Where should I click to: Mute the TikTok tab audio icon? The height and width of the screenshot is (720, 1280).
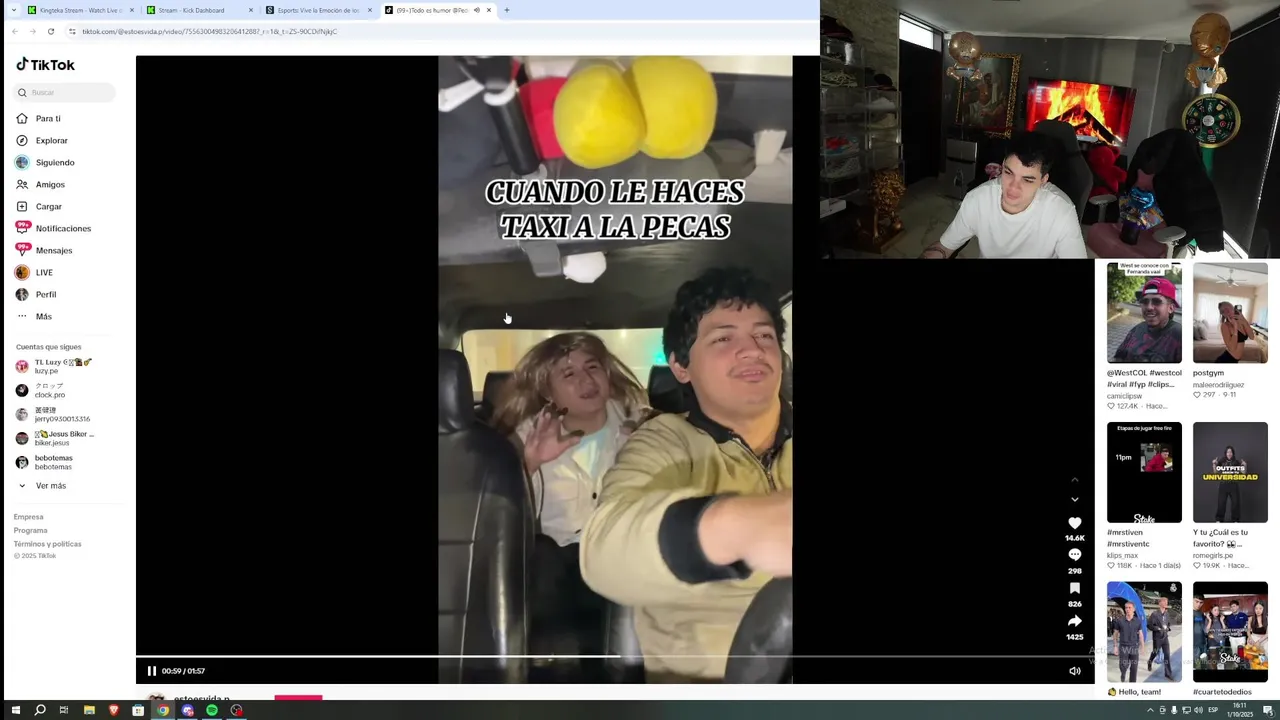click(x=477, y=10)
